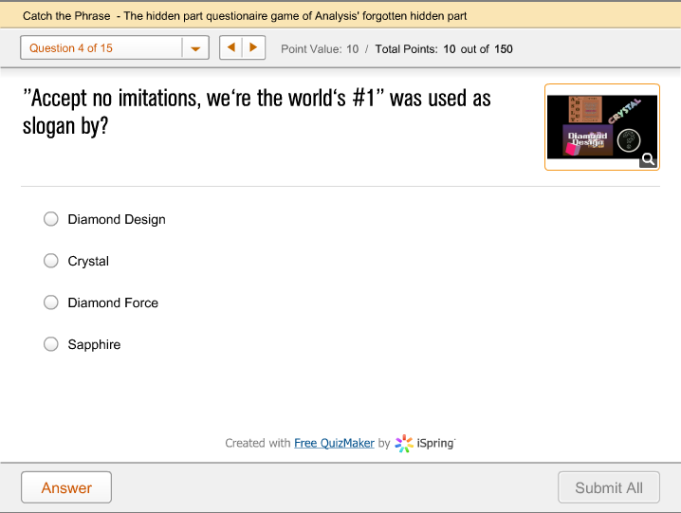
Task: Click the 'Diamond Force' answer label
Action: tap(113, 303)
